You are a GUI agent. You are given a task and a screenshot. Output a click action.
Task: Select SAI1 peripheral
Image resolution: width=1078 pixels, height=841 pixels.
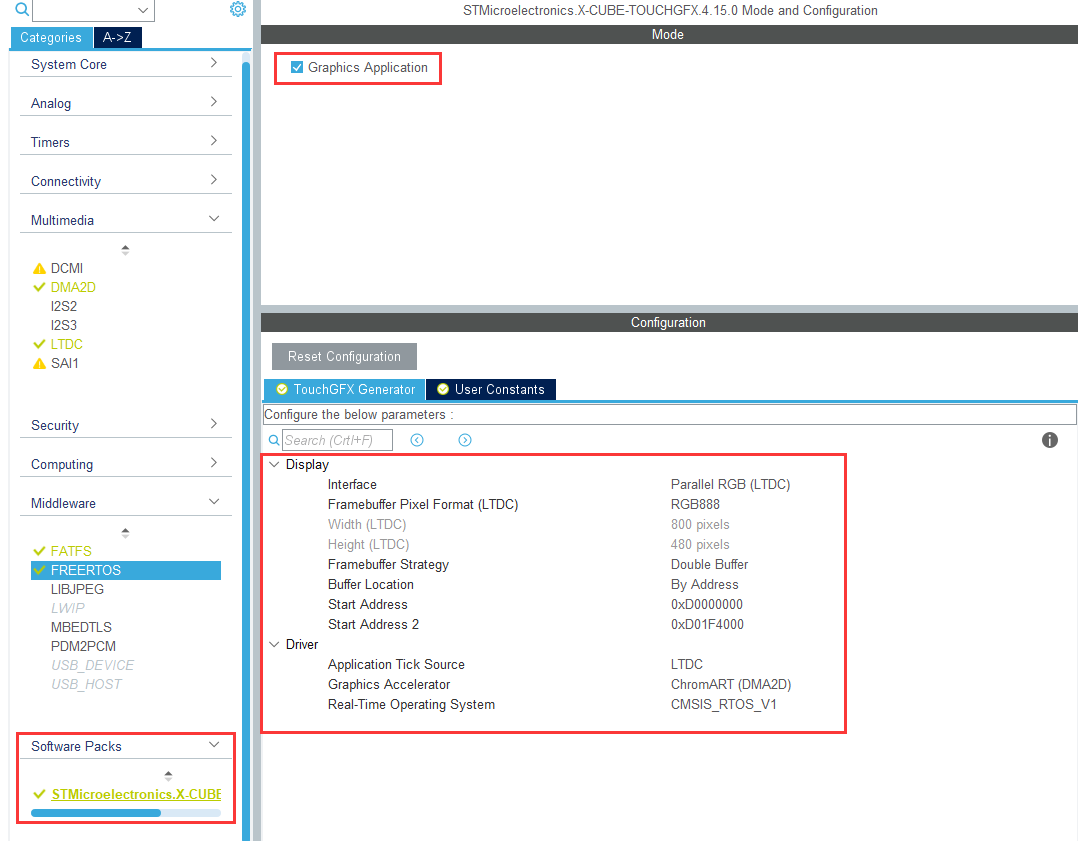click(x=65, y=363)
